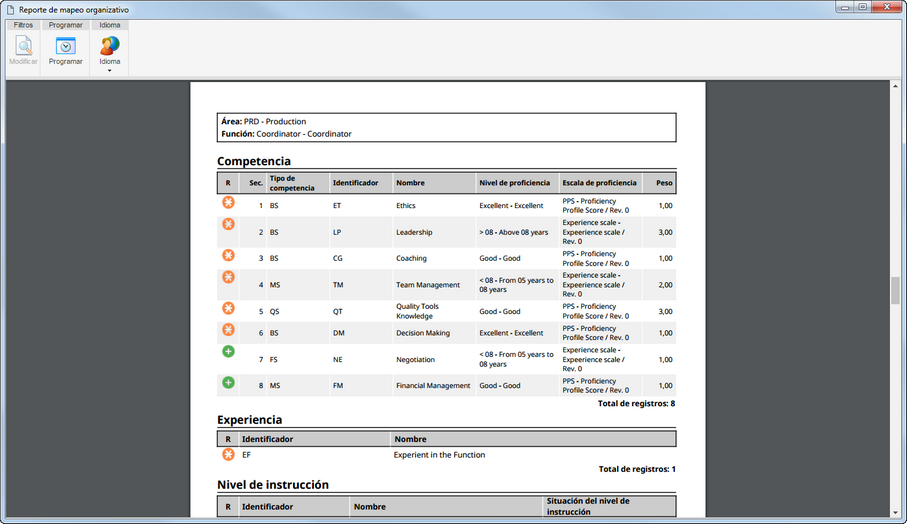Click the 'Quality Tools Knowledge' cell
Viewport: 907px width, 524px height.
click(417, 311)
